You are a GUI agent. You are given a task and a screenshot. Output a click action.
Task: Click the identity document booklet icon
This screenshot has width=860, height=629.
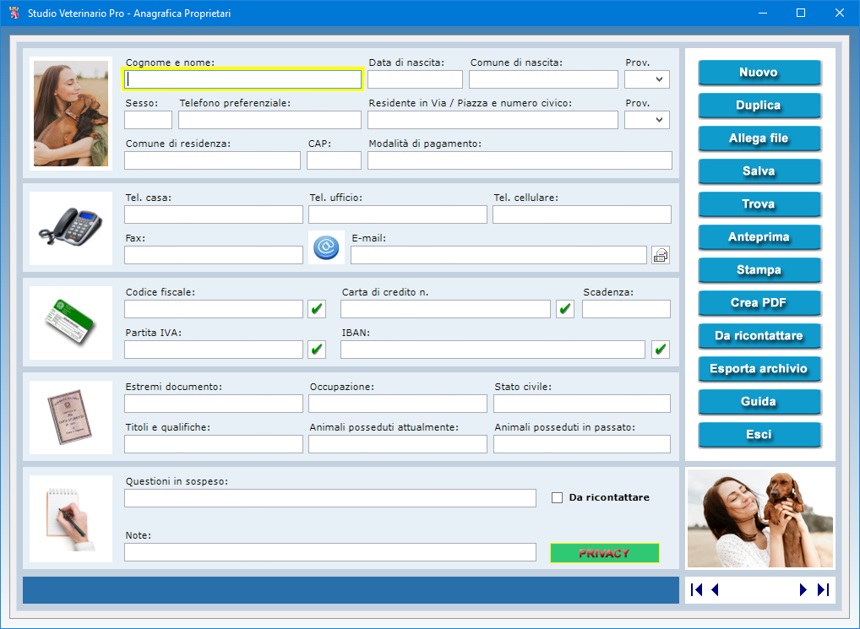(70, 417)
